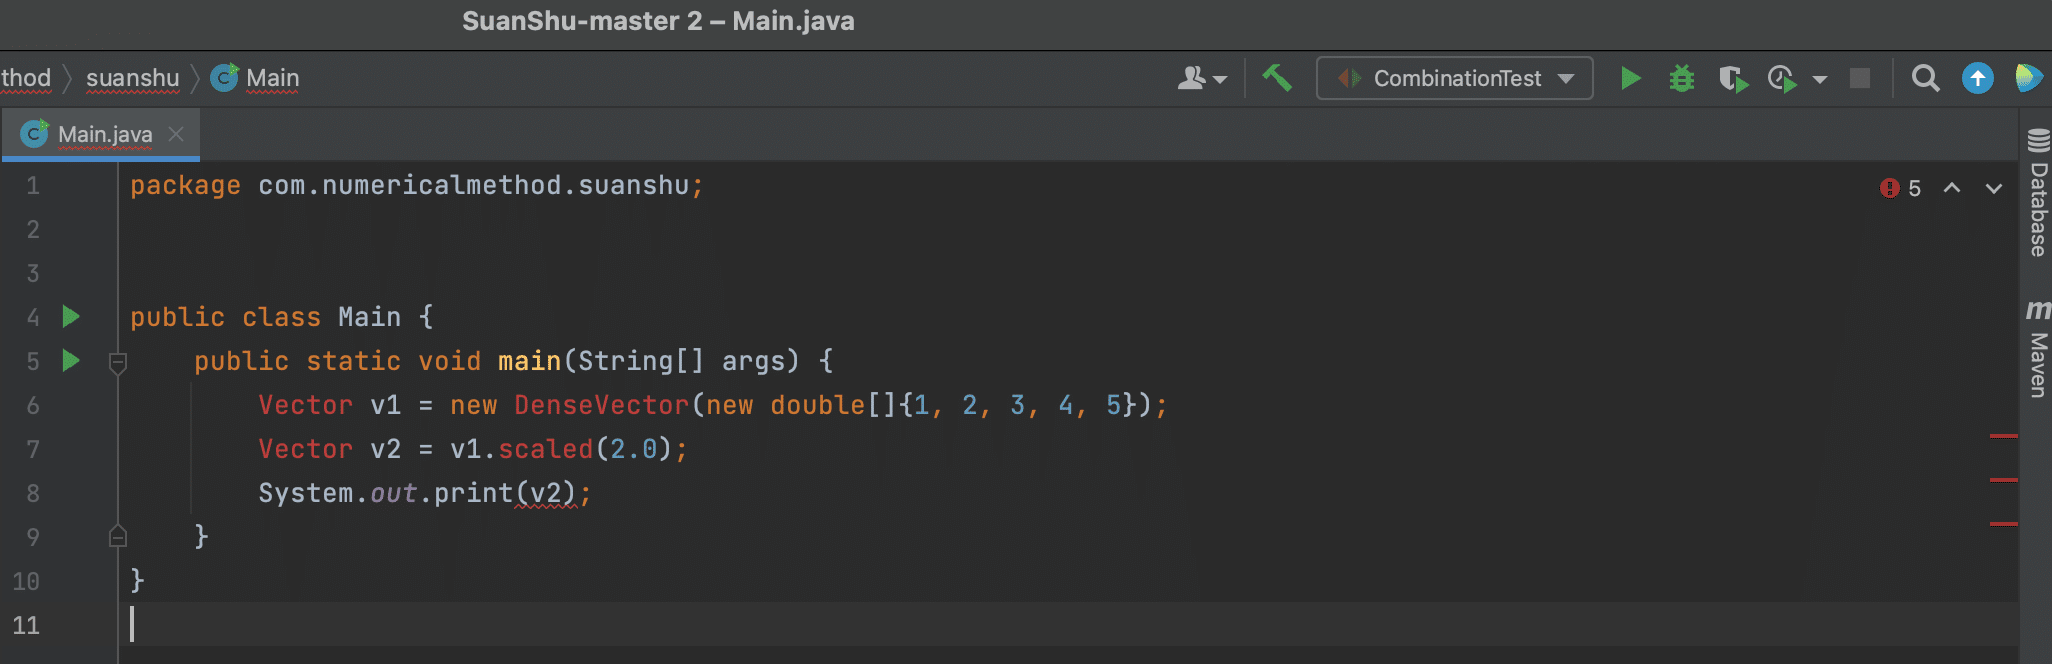This screenshot has width=2052, height=664.
Task: Click the Vector type on line 6
Action: click(x=305, y=405)
